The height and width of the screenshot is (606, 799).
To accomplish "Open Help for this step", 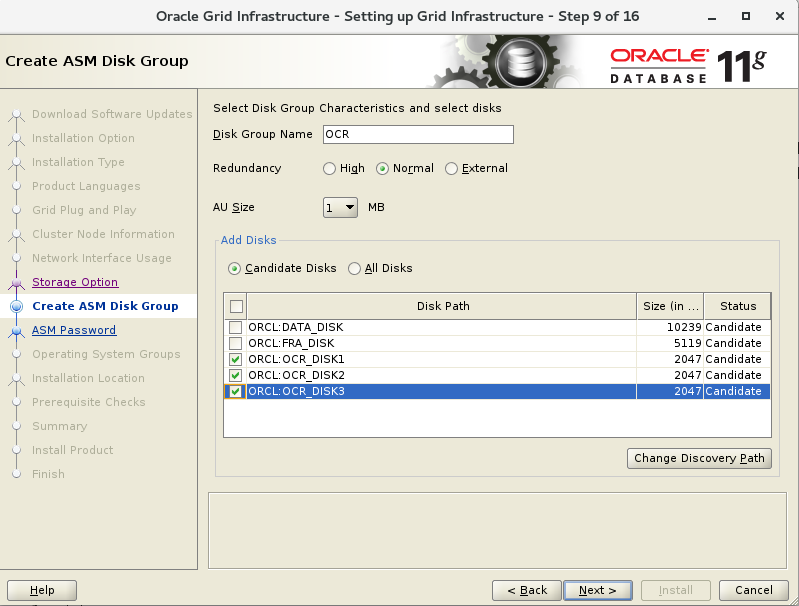I will click(x=42, y=590).
